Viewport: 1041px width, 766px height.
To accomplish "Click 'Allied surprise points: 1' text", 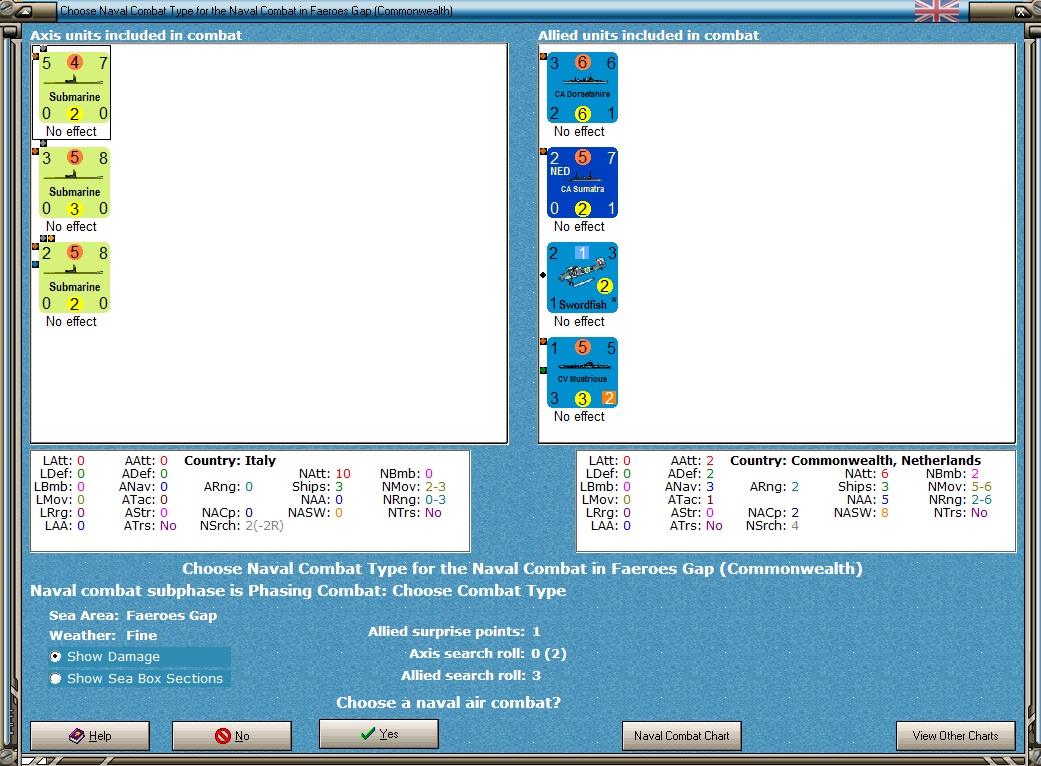I will click(x=454, y=631).
